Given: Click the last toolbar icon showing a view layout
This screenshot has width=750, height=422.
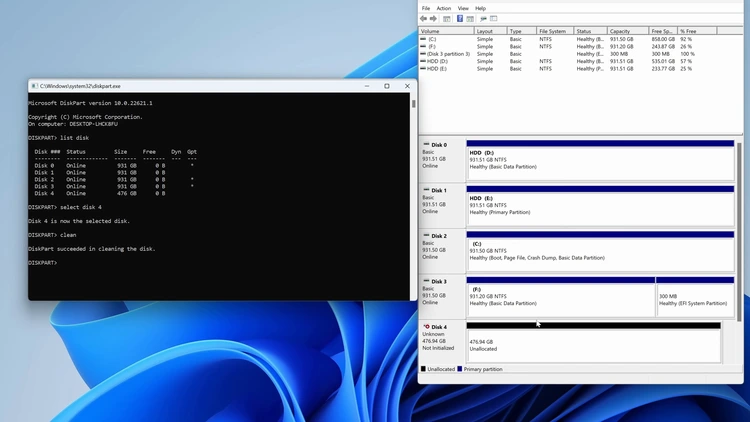Looking at the screenshot, I should pos(494,19).
